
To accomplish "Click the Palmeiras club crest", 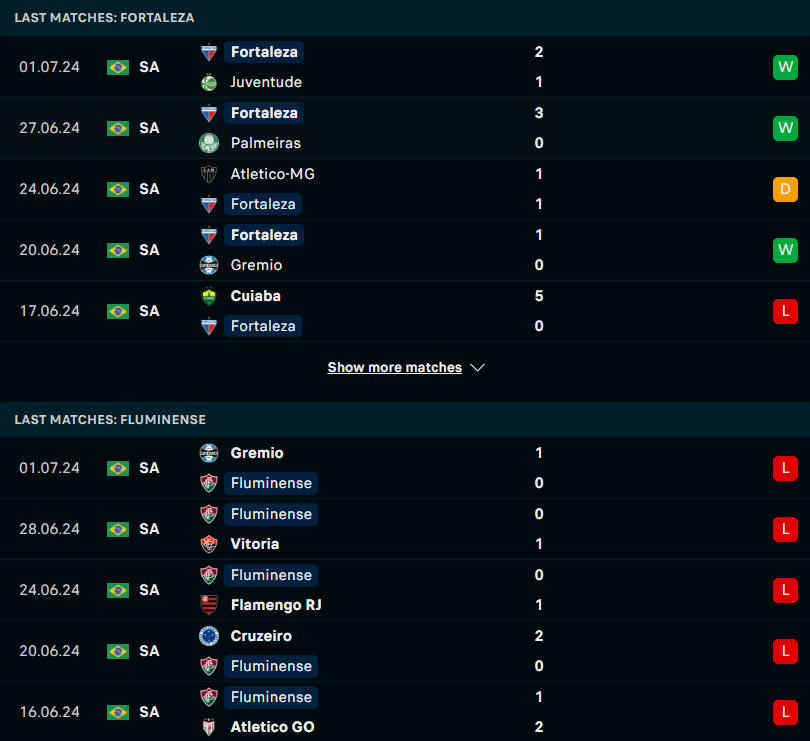I will click(x=209, y=143).
